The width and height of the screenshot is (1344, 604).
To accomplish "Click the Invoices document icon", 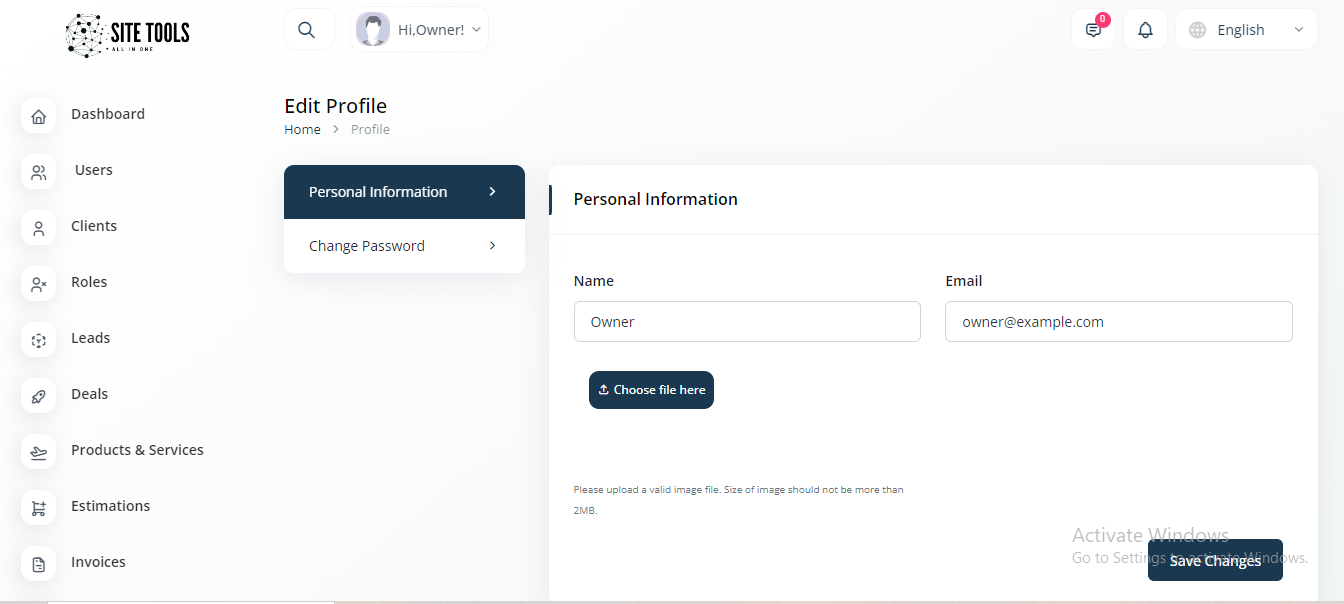I will pos(39,565).
